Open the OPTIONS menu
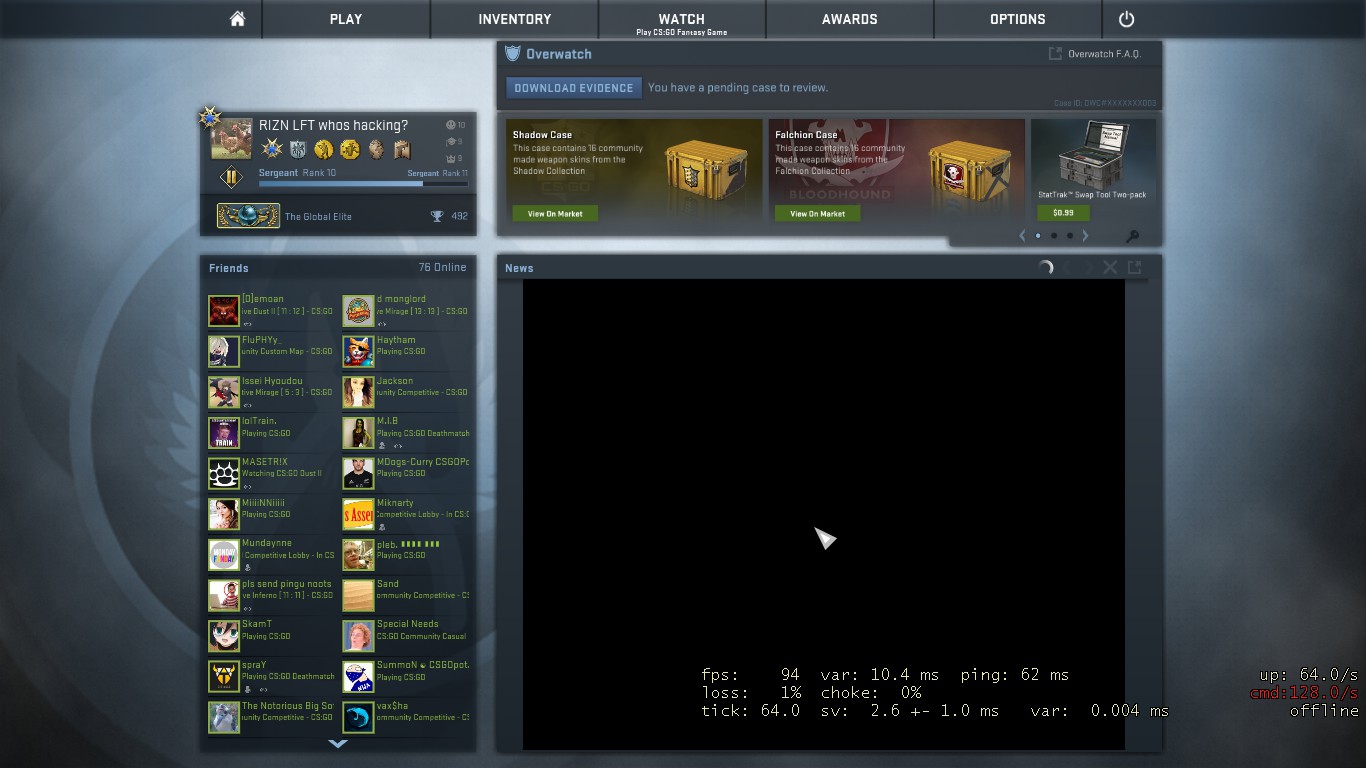This screenshot has width=1366, height=768. pyautogui.click(x=1018, y=19)
